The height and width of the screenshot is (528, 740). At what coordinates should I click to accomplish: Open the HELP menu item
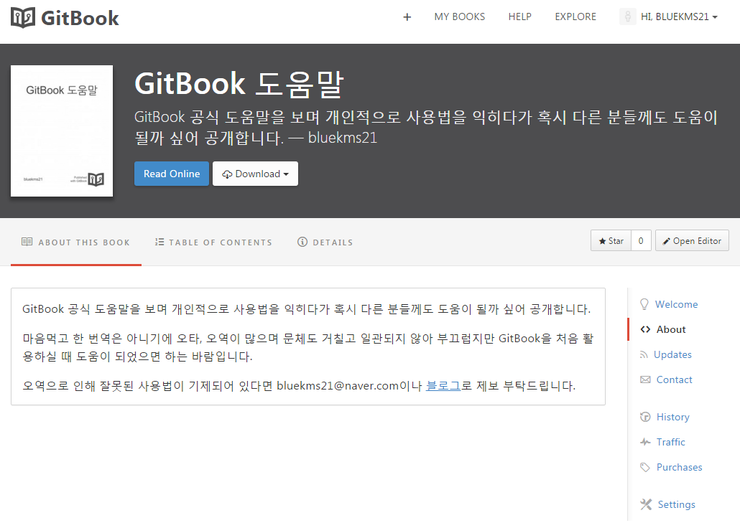pyautogui.click(x=520, y=17)
